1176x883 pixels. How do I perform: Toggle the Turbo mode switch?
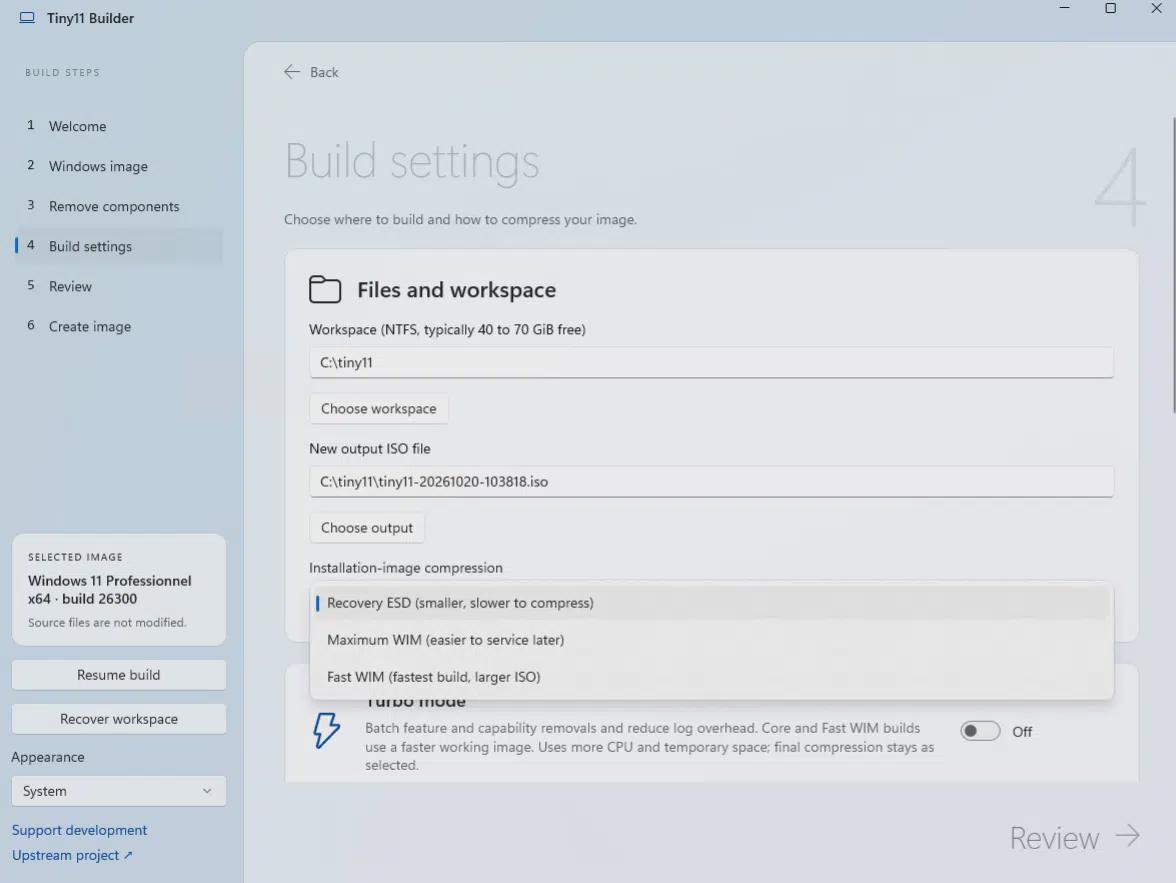pos(980,731)
